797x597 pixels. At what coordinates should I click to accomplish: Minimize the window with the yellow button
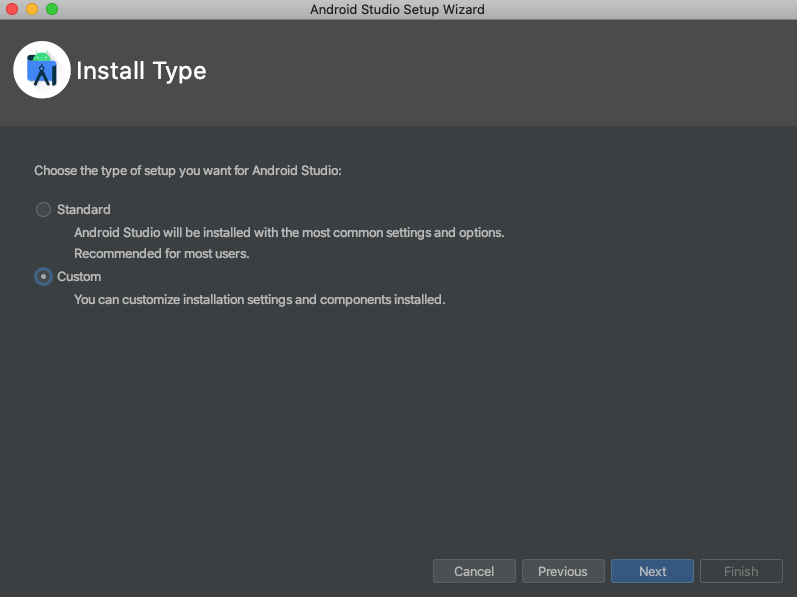[32, 9]
